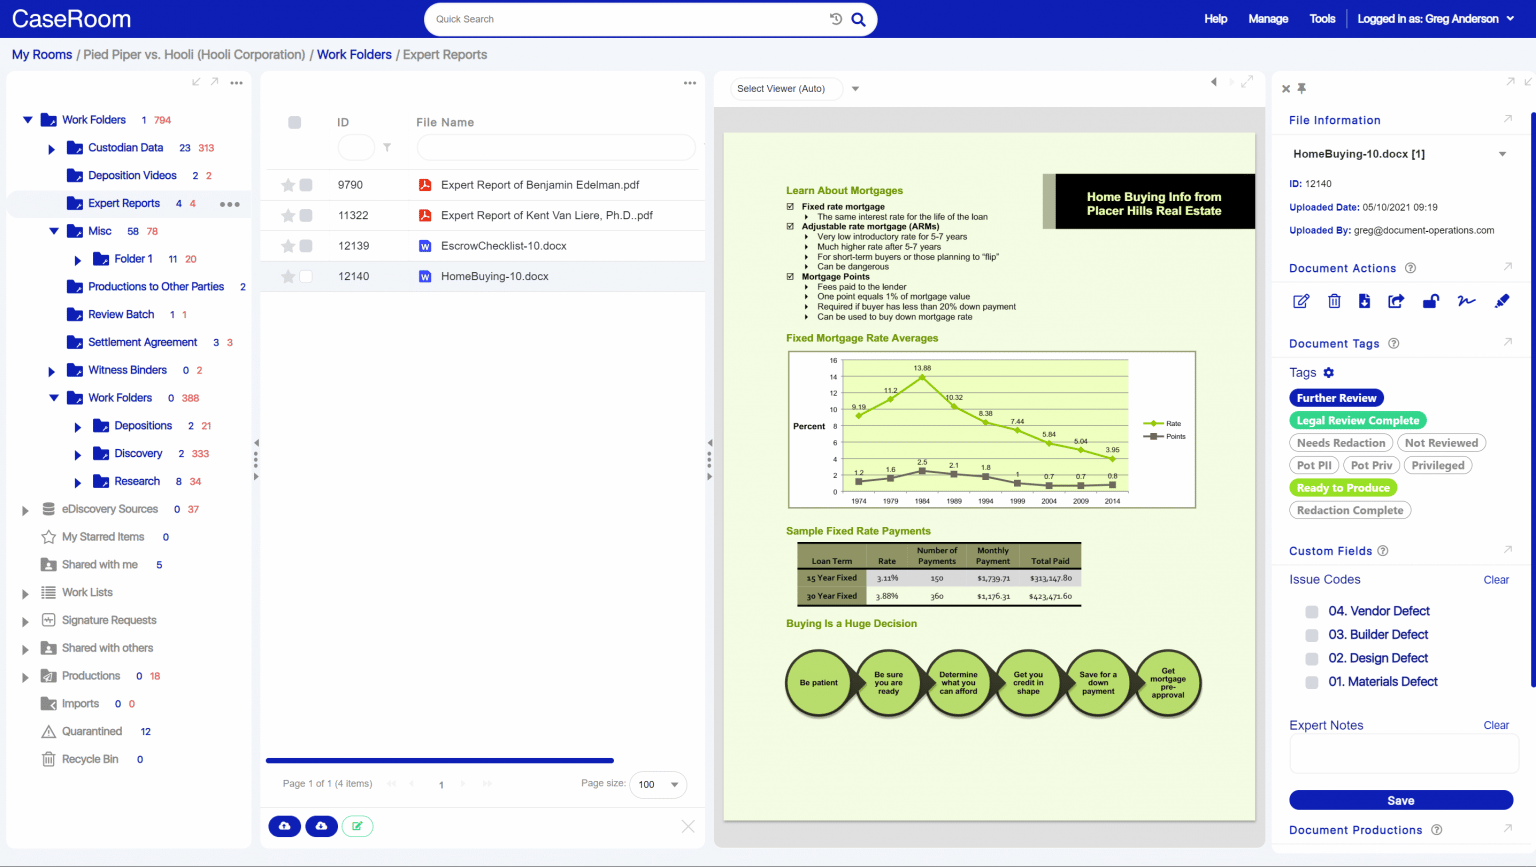Expand the Custodian Data folder
1536x867 pixels.
pyautogui.click(x=52, y=149)
